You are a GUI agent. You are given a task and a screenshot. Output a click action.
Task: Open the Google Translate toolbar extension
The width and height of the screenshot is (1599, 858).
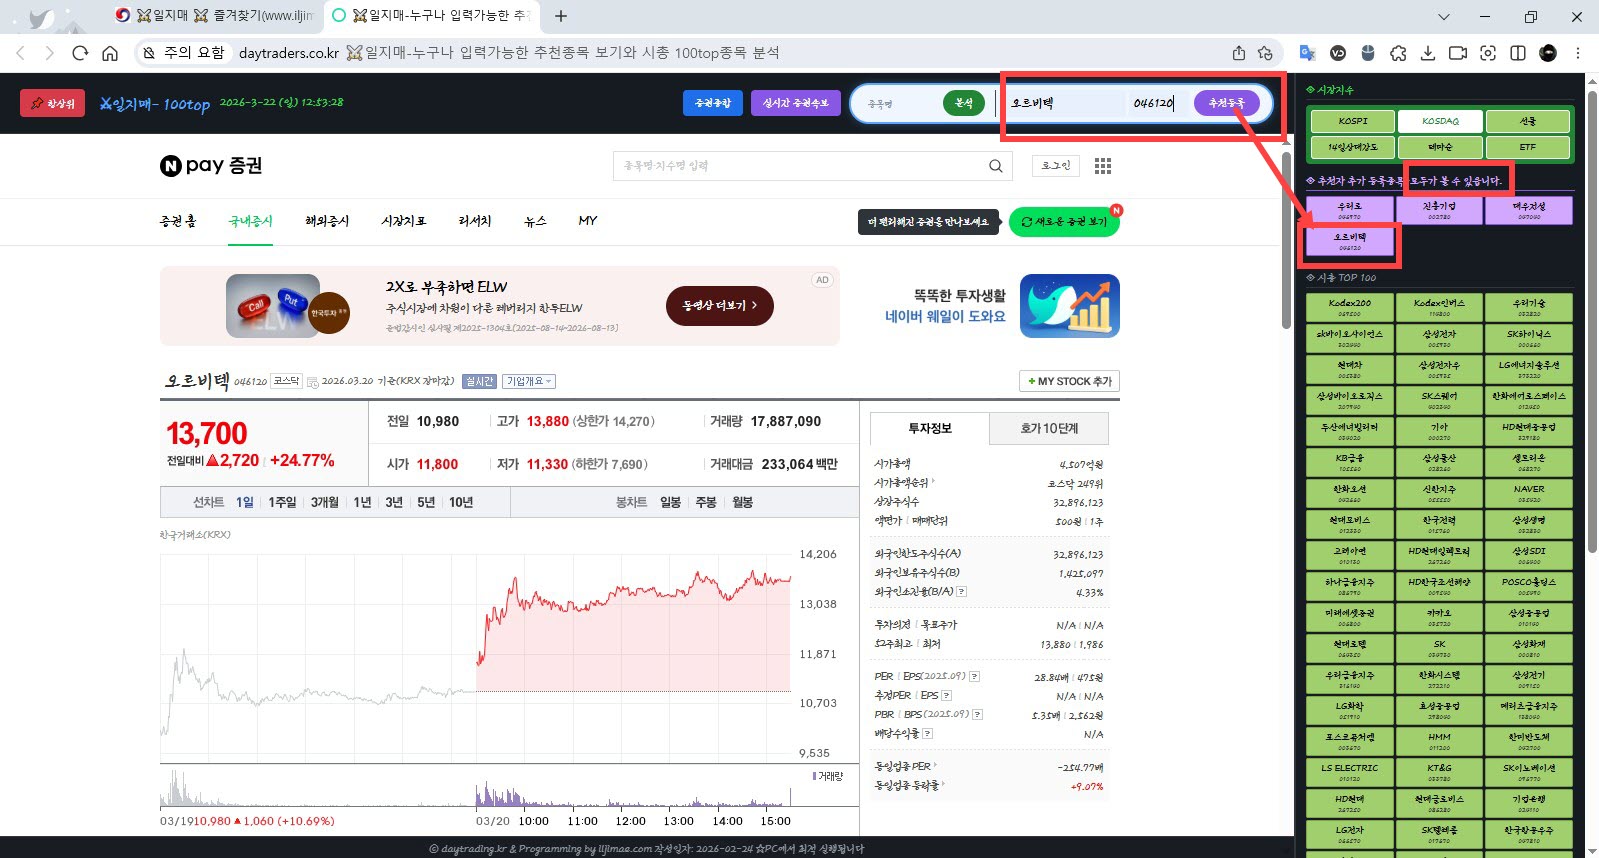pyautogui.click(x=1307, y=53)
